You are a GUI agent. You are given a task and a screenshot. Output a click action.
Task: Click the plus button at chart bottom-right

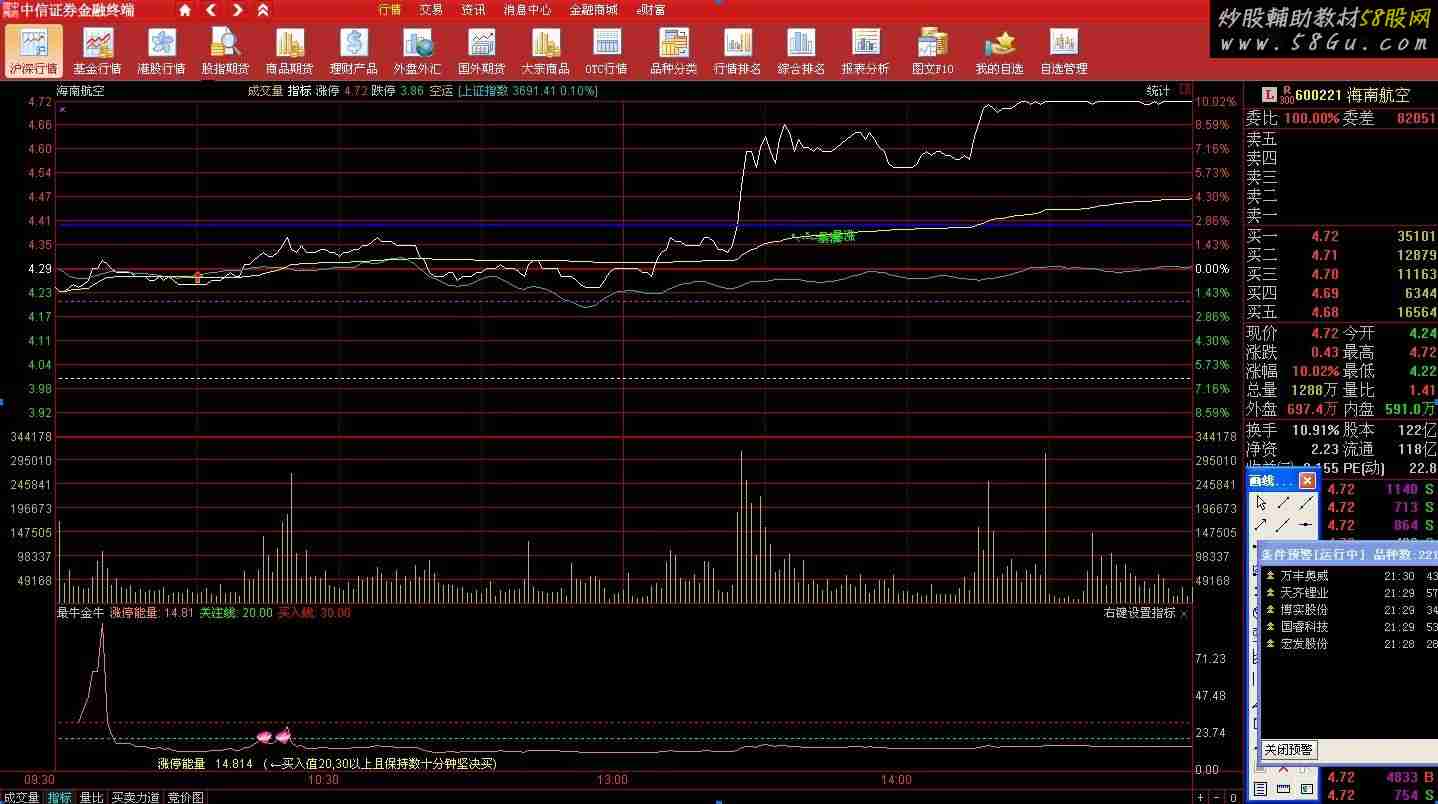click(1201, 797)
